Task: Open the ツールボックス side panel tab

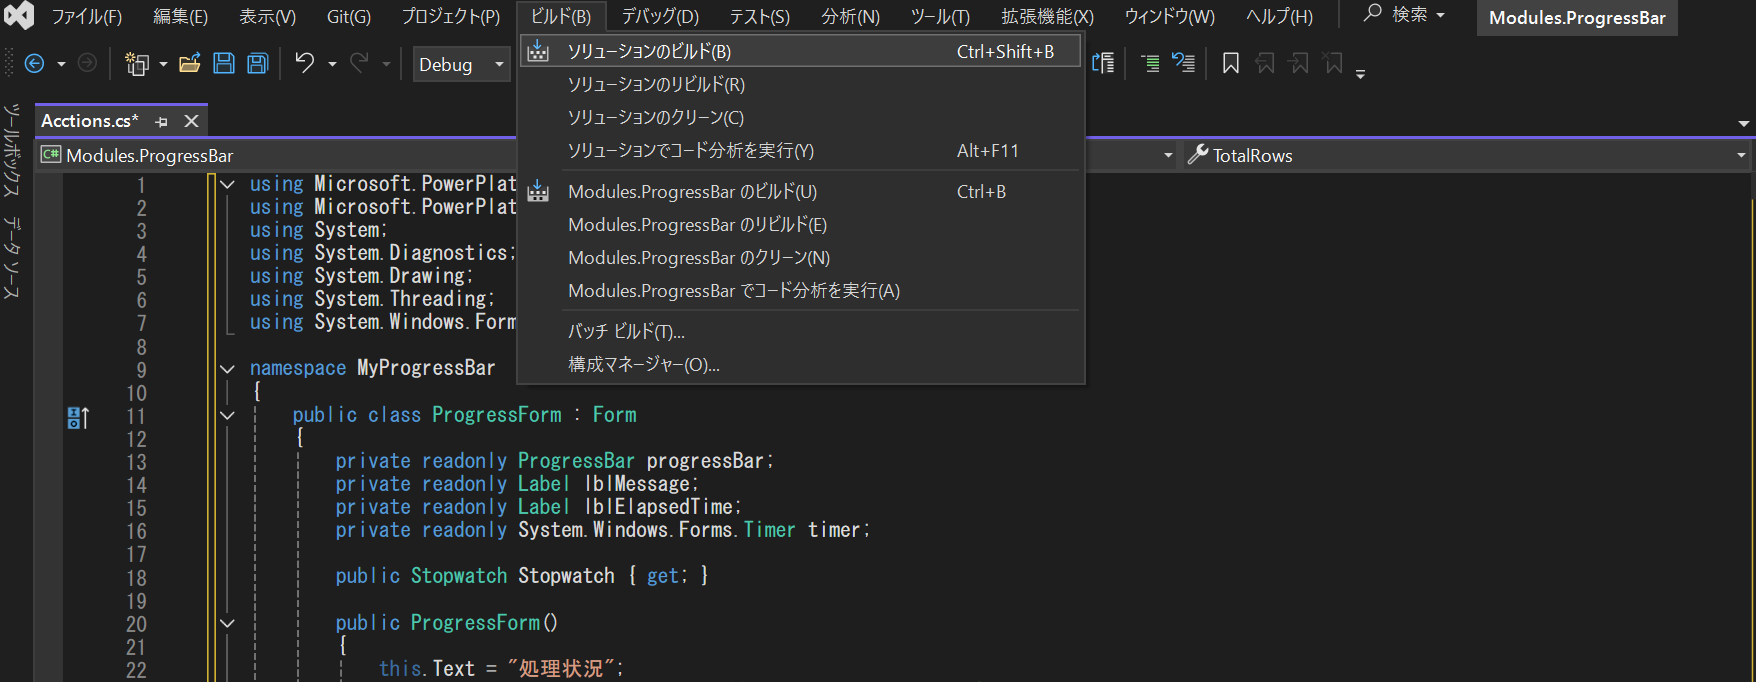Action: coord(11,150)
